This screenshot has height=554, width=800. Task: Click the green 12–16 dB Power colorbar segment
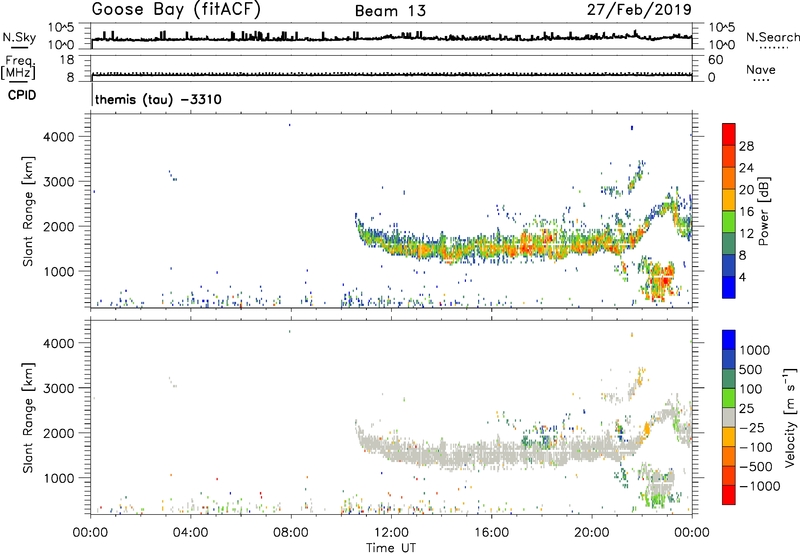click(729, 221)
